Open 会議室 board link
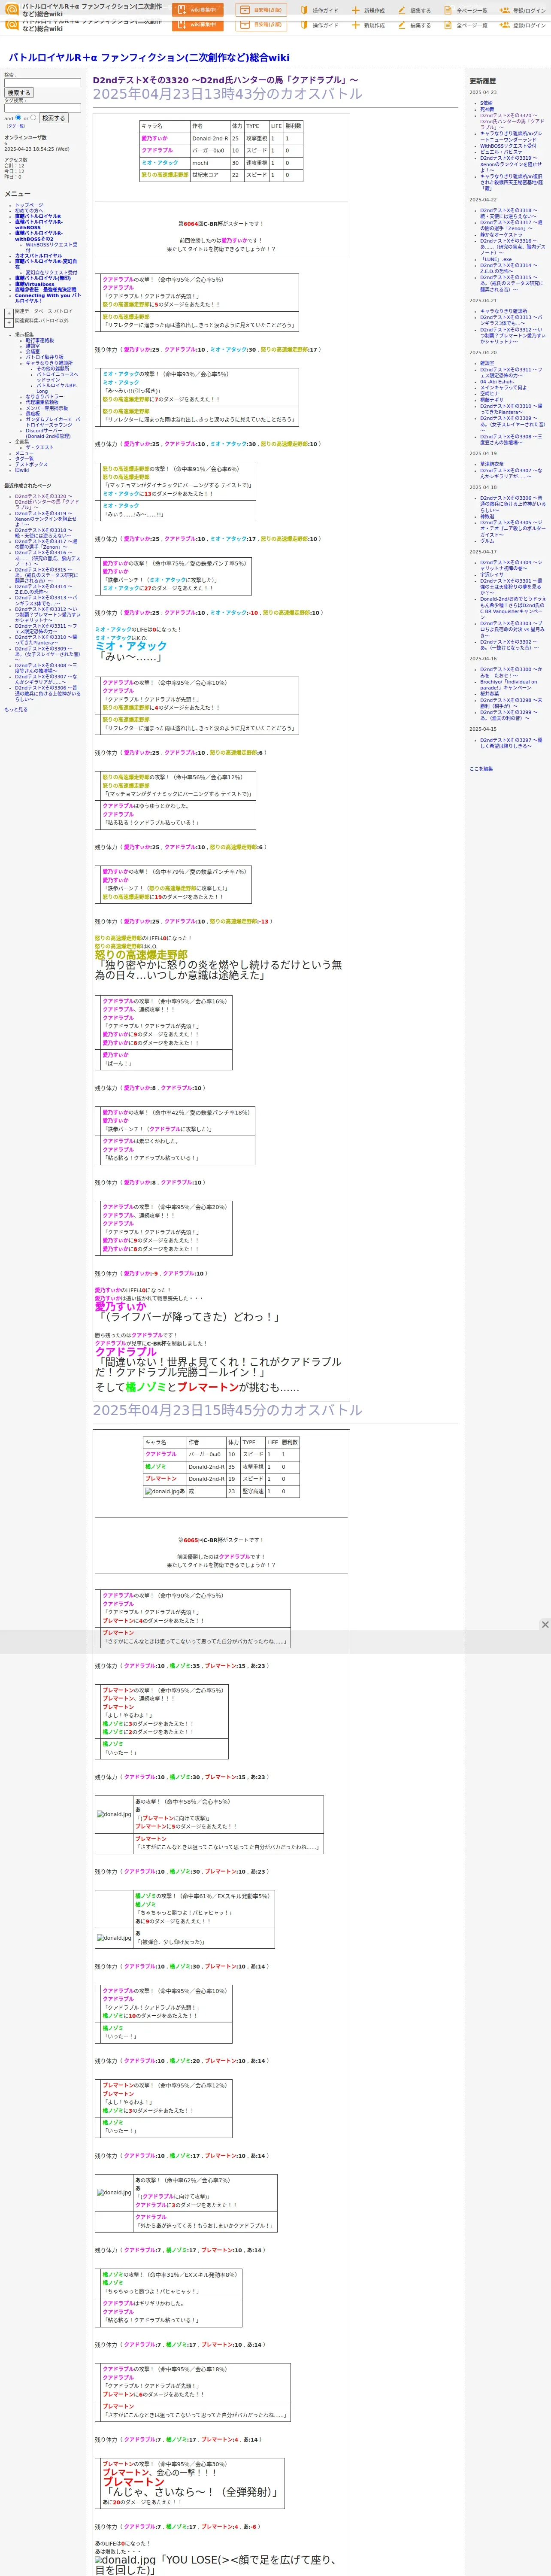The image size is (551, 2576). click(33, 351)
